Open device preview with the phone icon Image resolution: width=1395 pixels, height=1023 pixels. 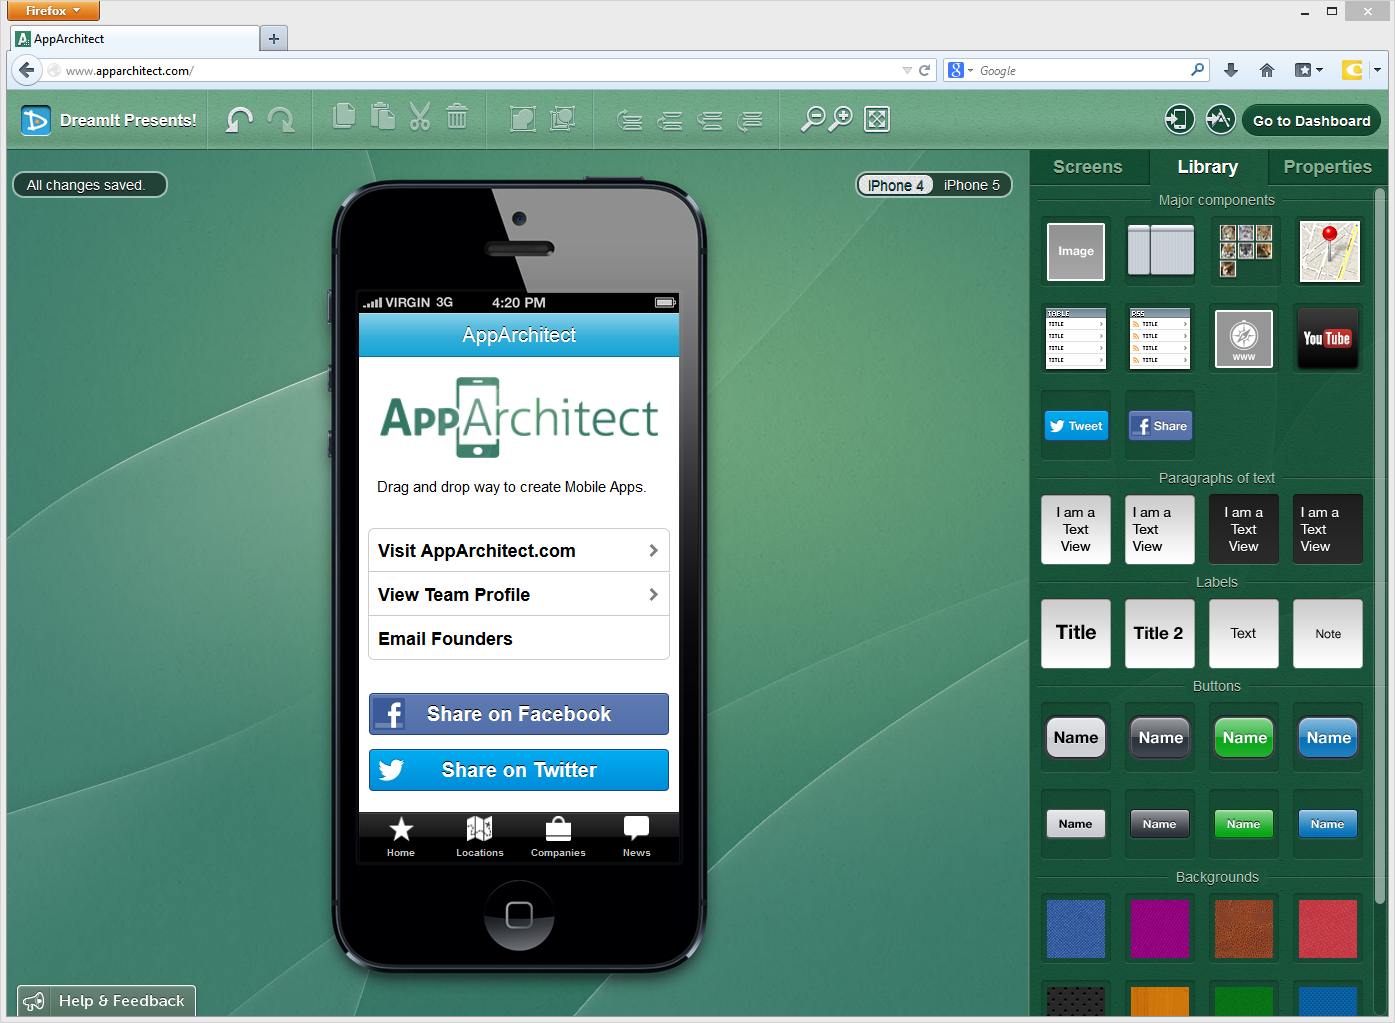click(x=1179, y=119)
